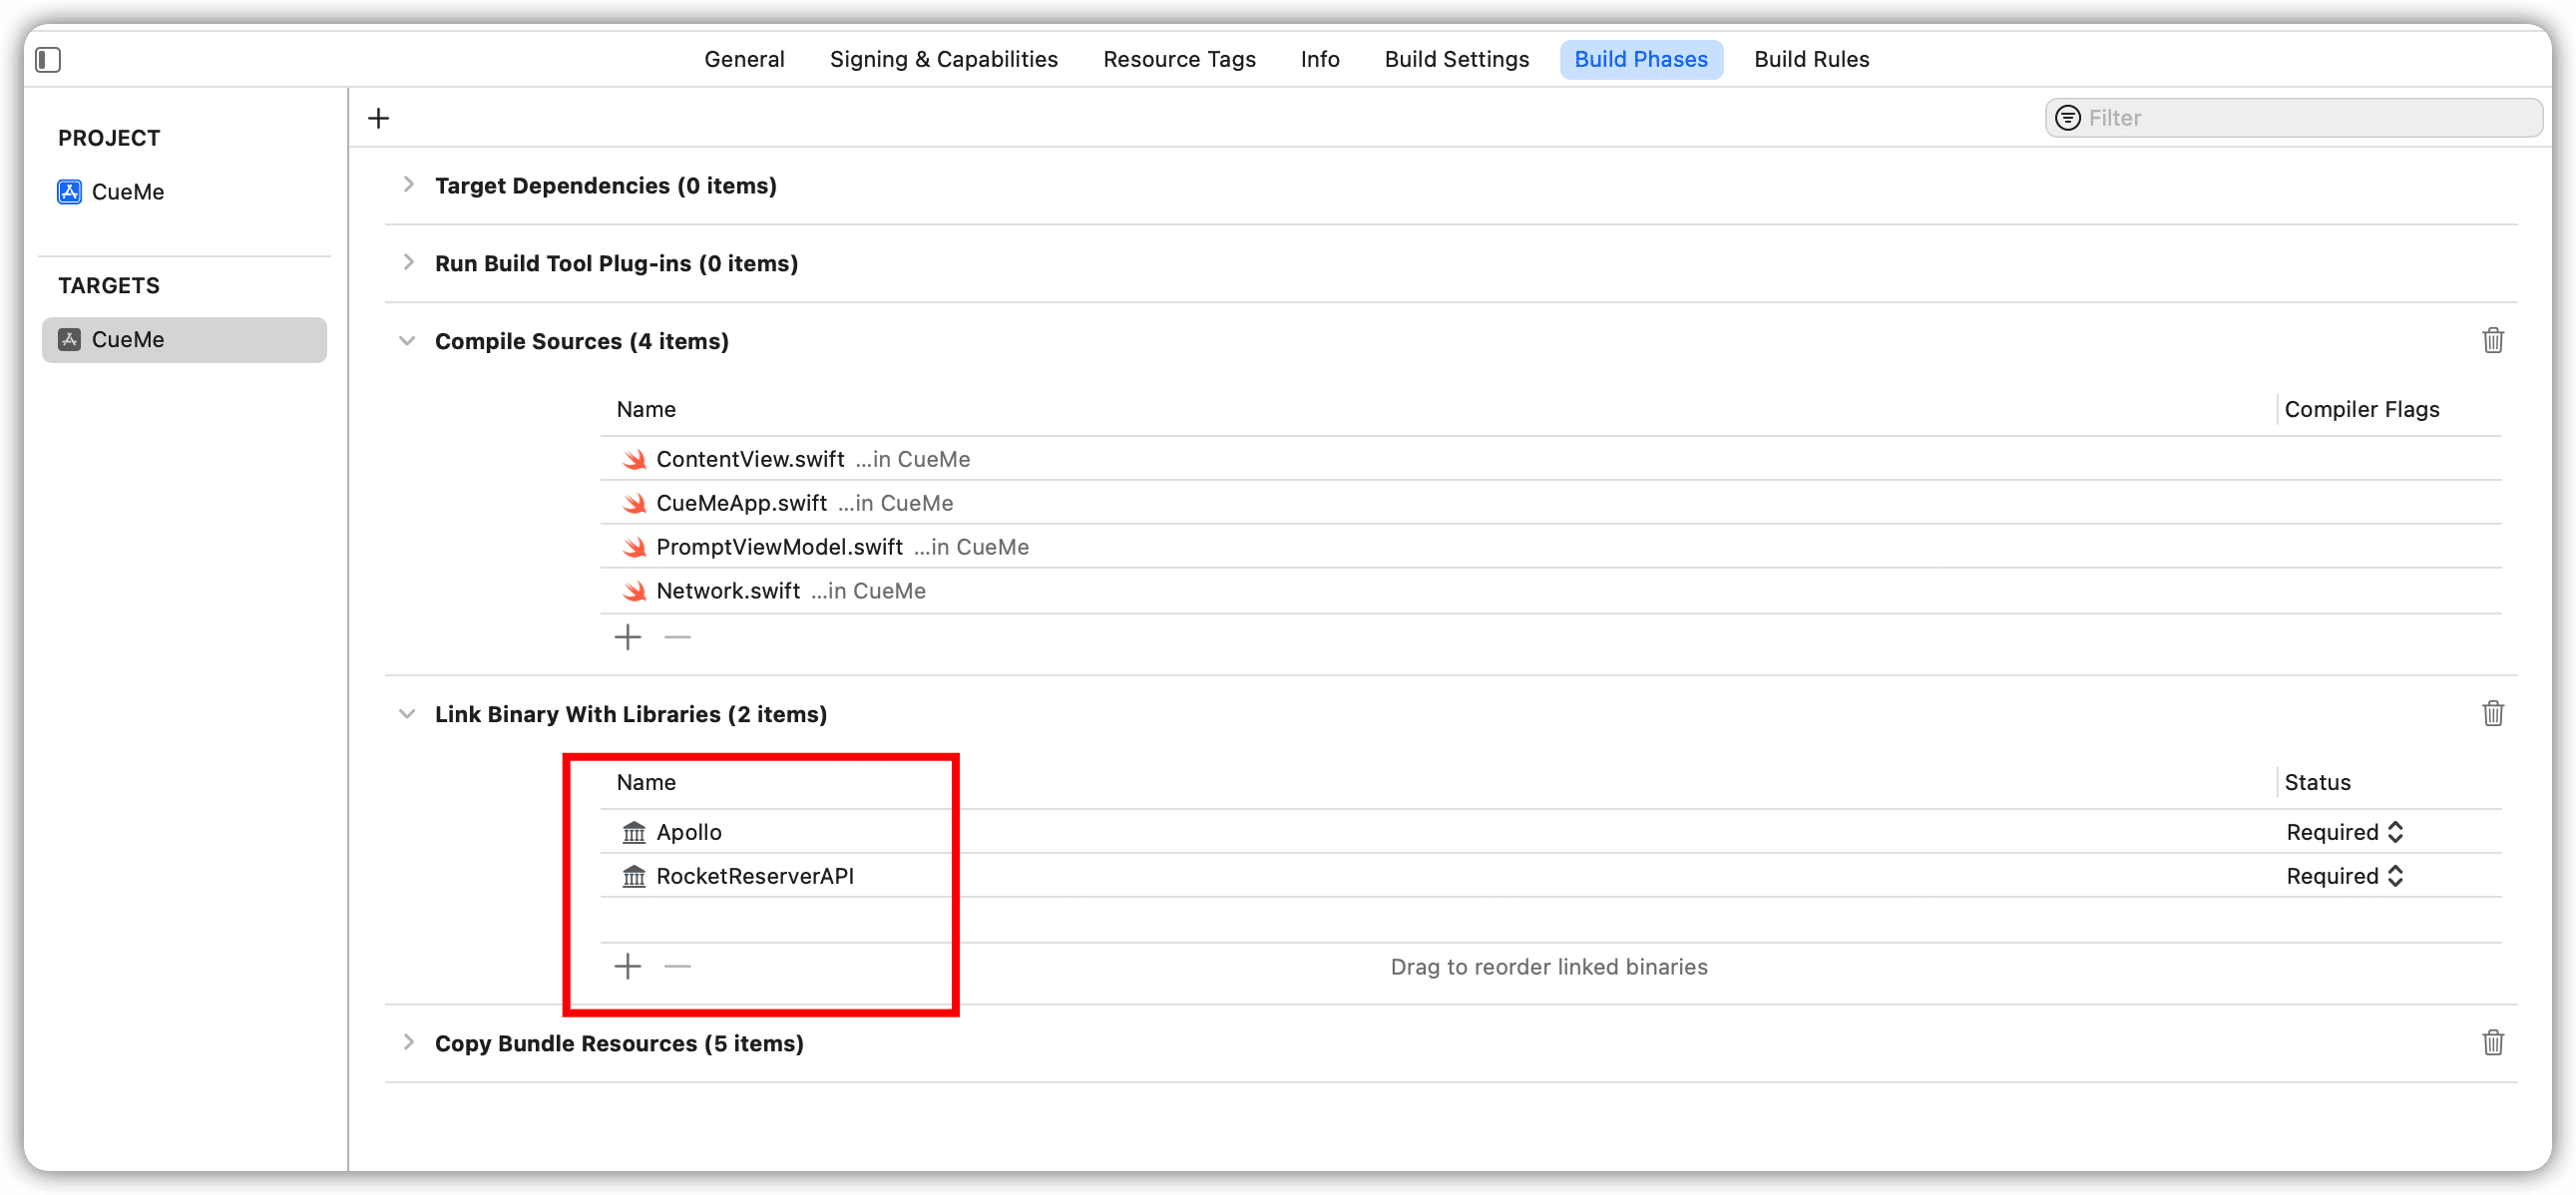Viewport: 2576px width, 1195px height.
Task: Expand the Copy Bundle Resources section
Action: (x=408, y=1043)
